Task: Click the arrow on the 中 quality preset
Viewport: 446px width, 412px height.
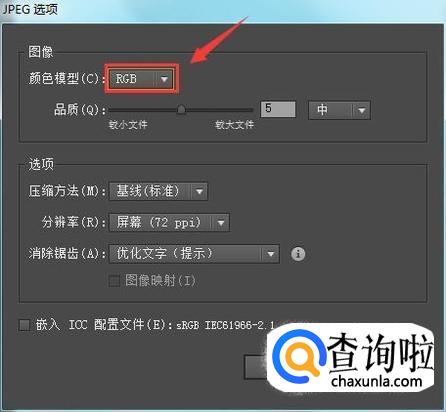Action: coord(362,110)
